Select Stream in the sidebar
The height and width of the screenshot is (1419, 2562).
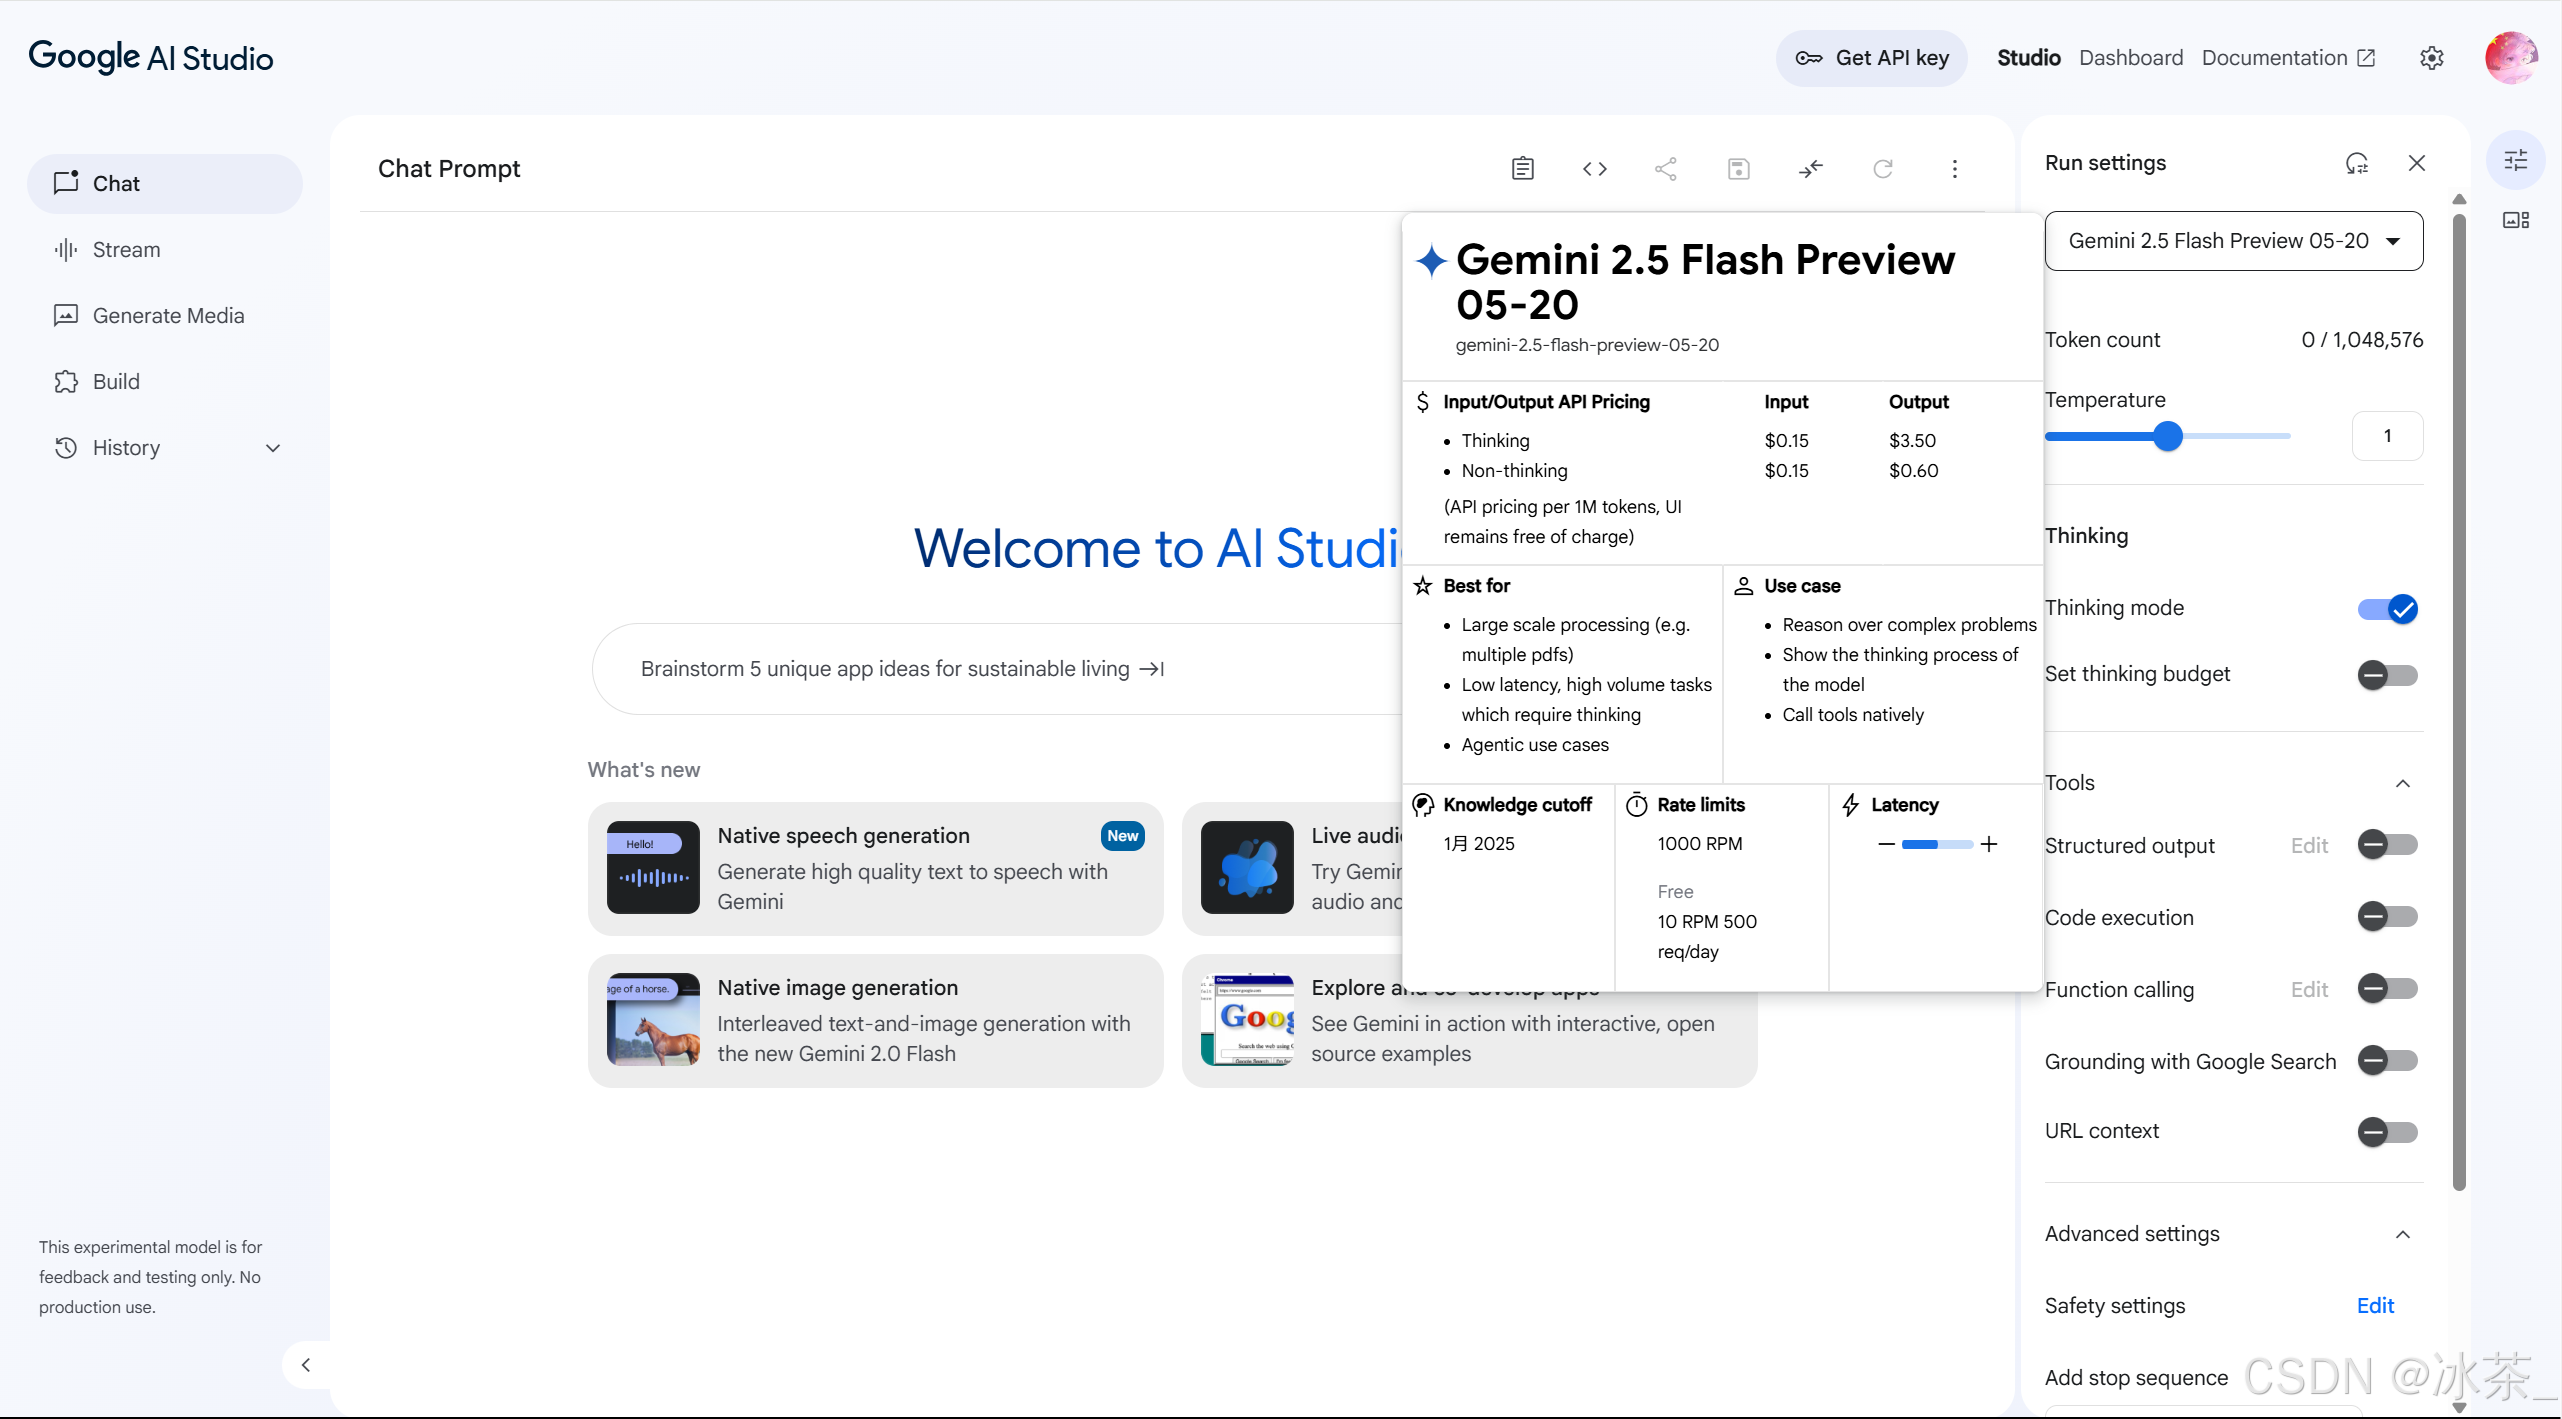tap(165, 250)
